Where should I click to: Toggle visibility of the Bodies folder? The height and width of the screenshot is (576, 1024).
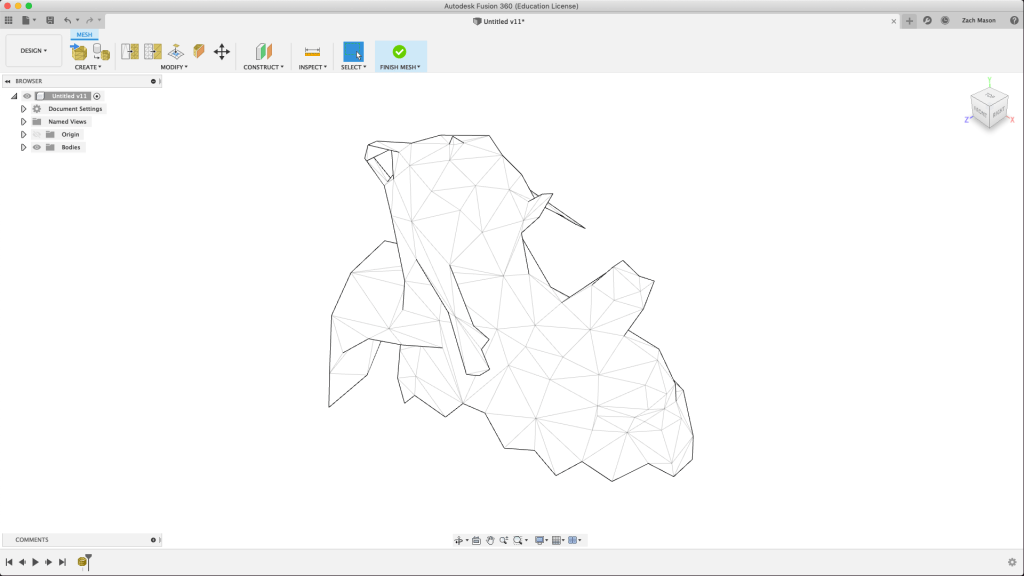pos(36,147)
